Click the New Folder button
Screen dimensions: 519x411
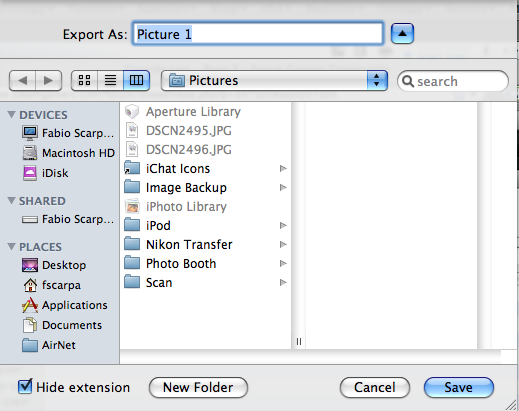pos(198,387)
